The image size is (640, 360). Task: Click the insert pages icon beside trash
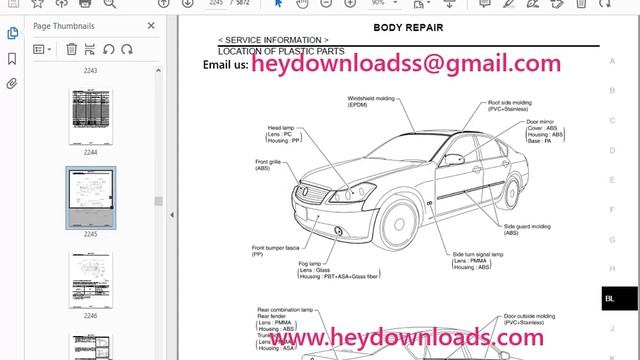pos(89,49)
